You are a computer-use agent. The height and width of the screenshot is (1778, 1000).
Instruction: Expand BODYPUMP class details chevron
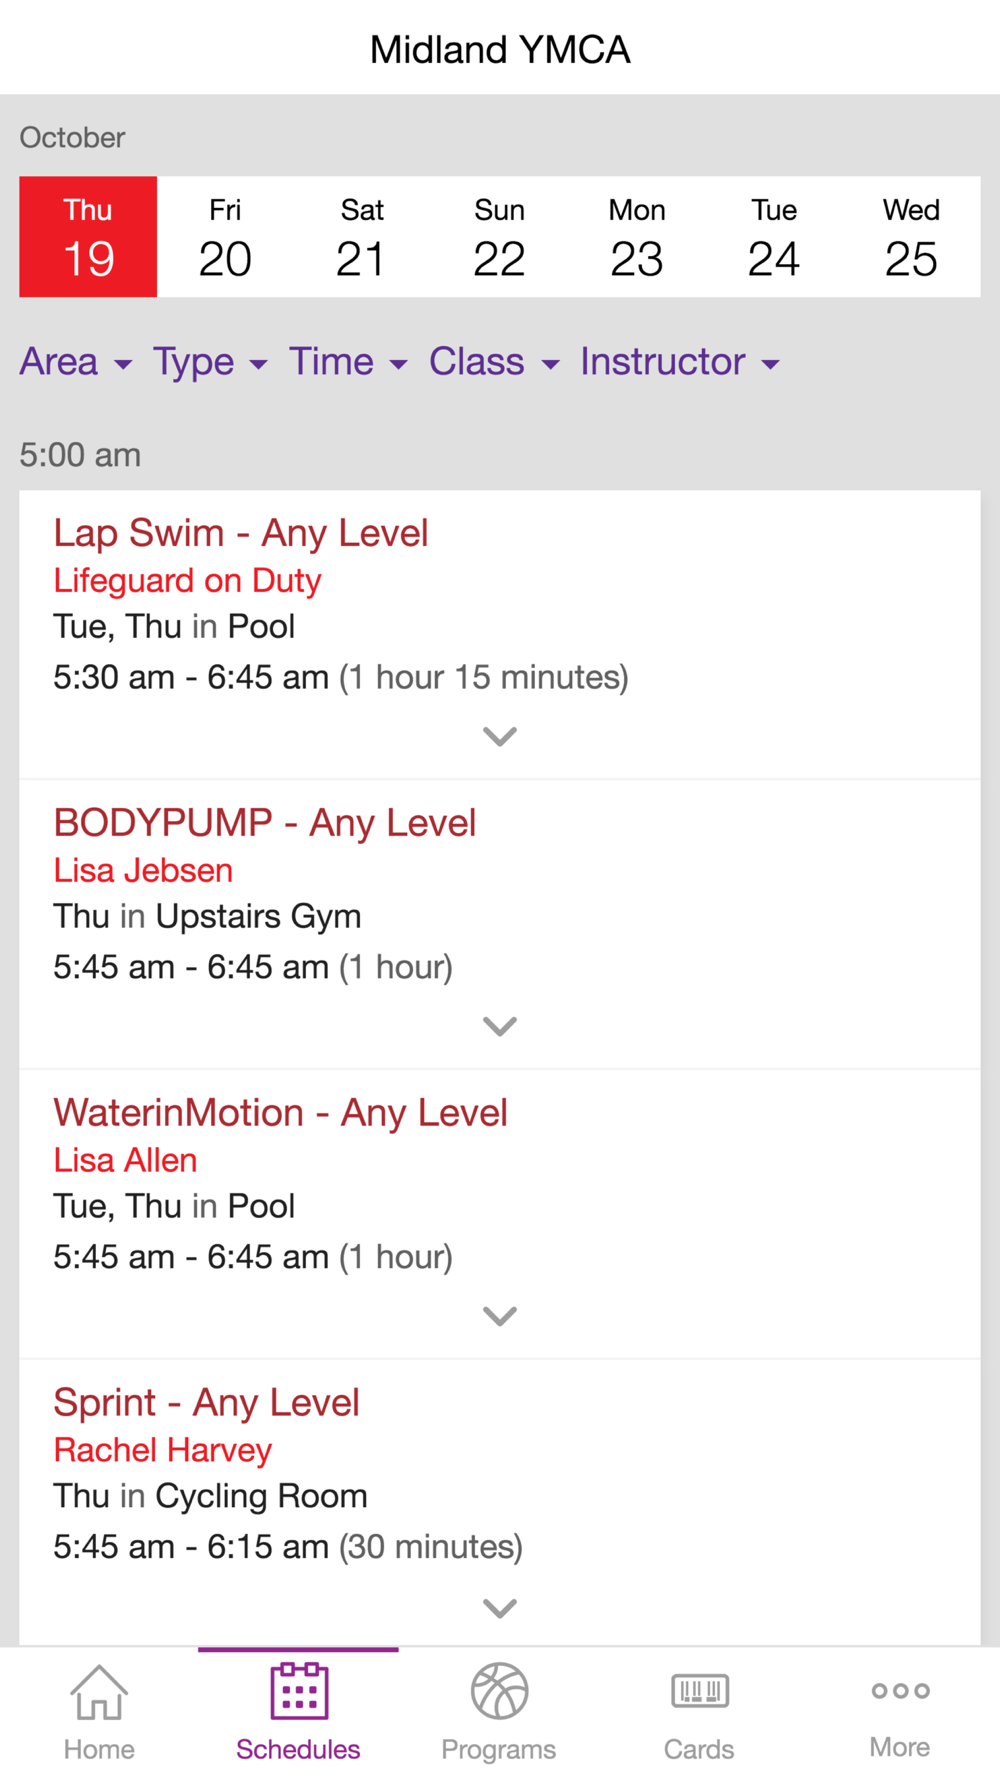[500, 1027]
